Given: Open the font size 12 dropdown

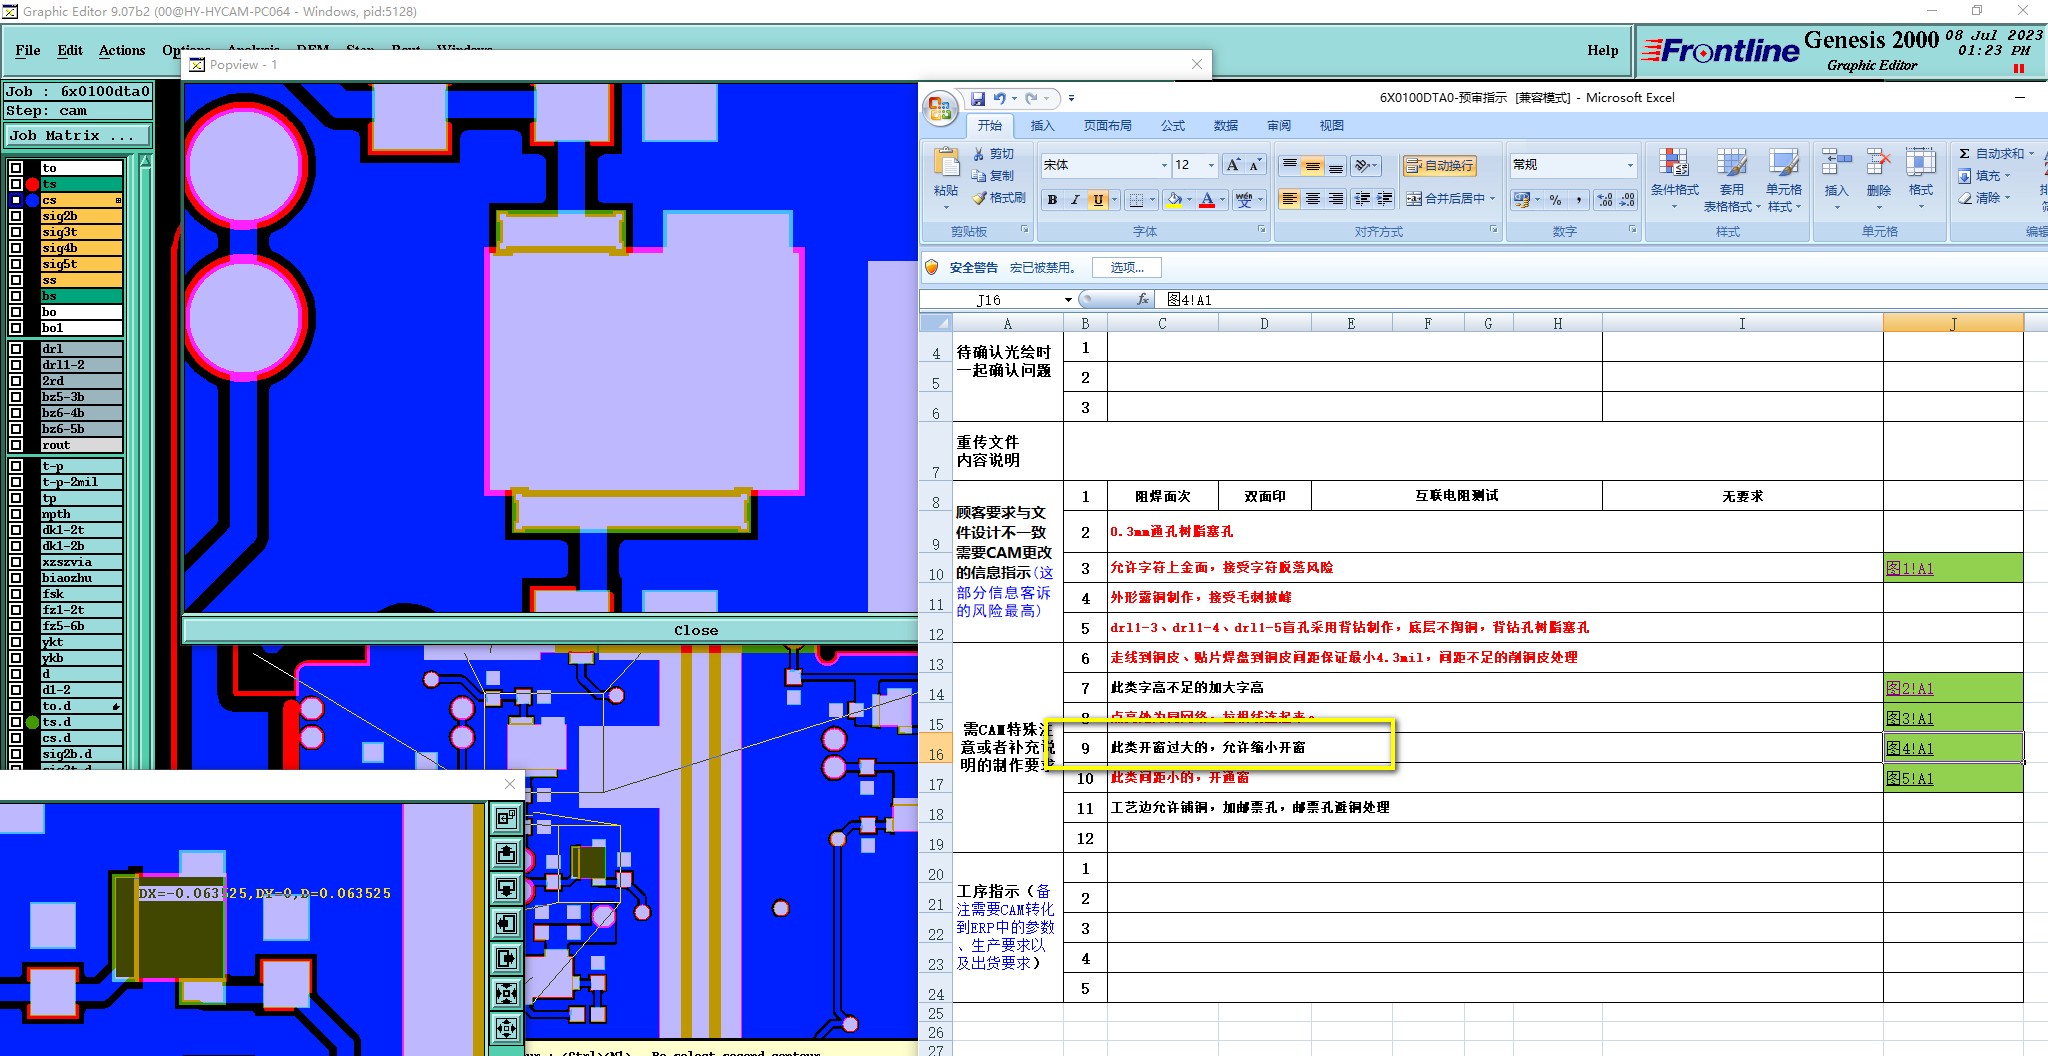Looking at the screenshot, I should 1211,165.
